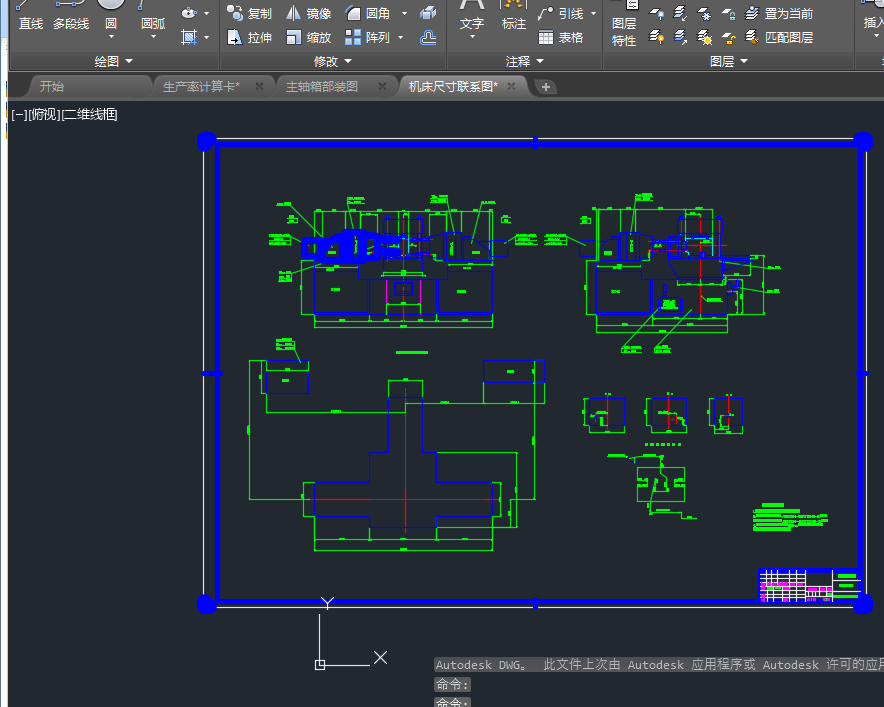The width and height of the screenshot is (884, 707).
Task: Expand the 绘图 panel dropdown
Action: coord(114,61)
